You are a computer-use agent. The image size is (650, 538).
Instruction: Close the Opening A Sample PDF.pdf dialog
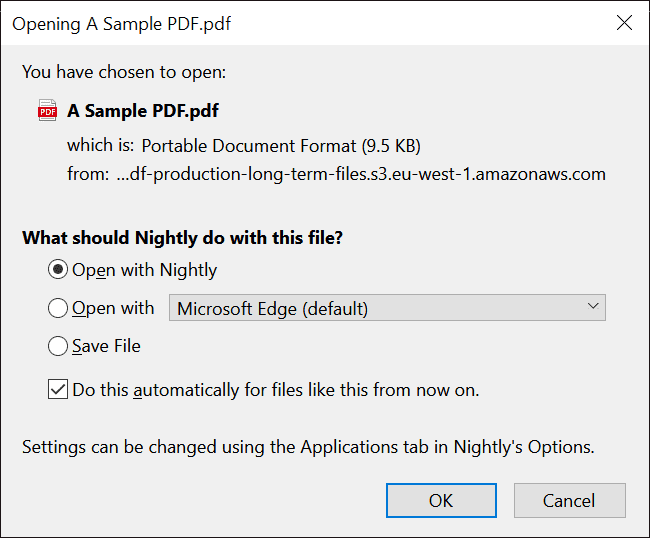[x=624, y=23]
